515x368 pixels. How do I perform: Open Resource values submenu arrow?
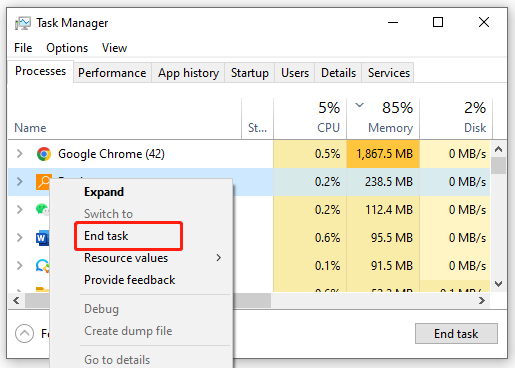pos(218,258)
